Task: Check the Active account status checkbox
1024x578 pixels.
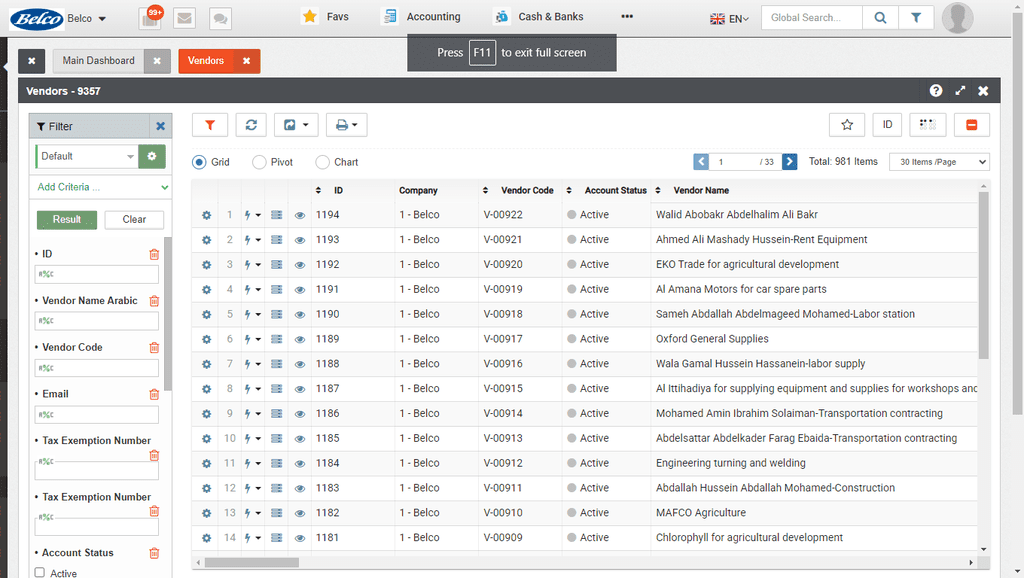Action: (x=40, y=573)
